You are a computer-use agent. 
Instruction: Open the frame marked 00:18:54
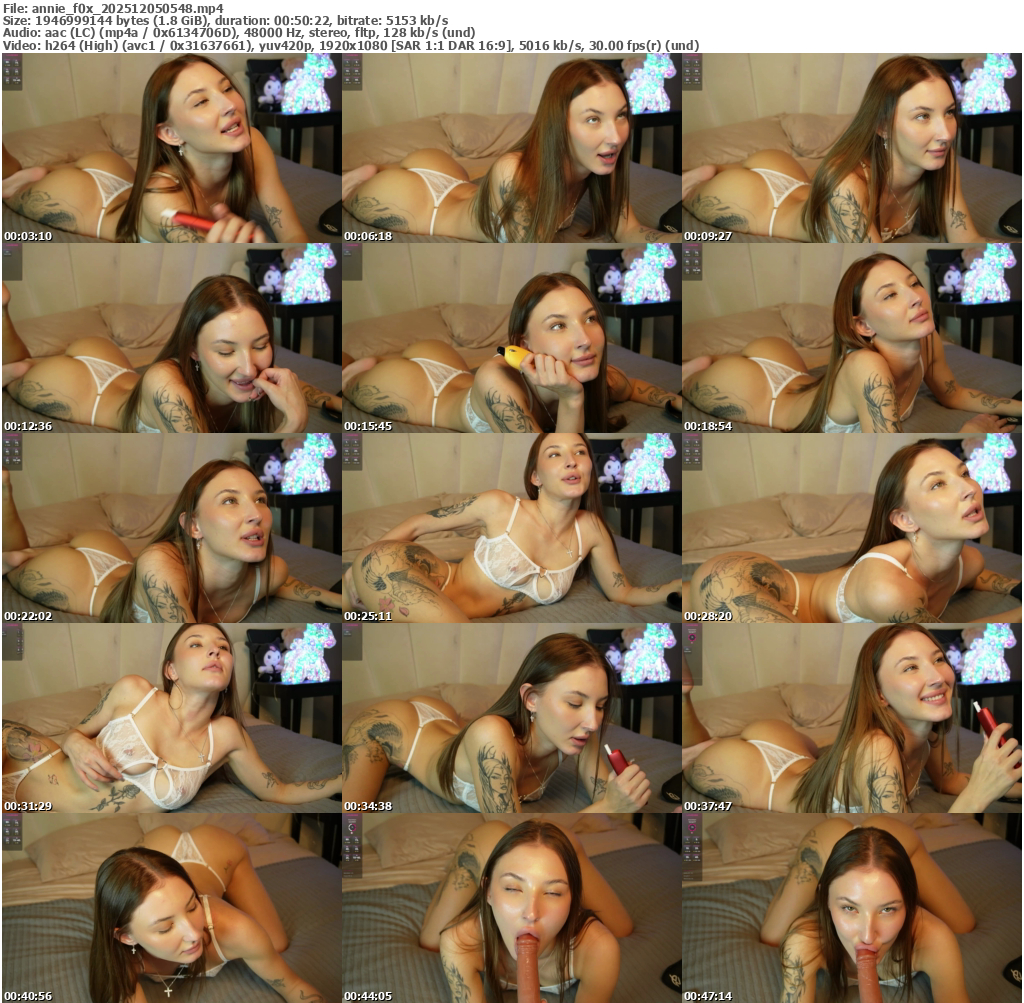(852, 338)
